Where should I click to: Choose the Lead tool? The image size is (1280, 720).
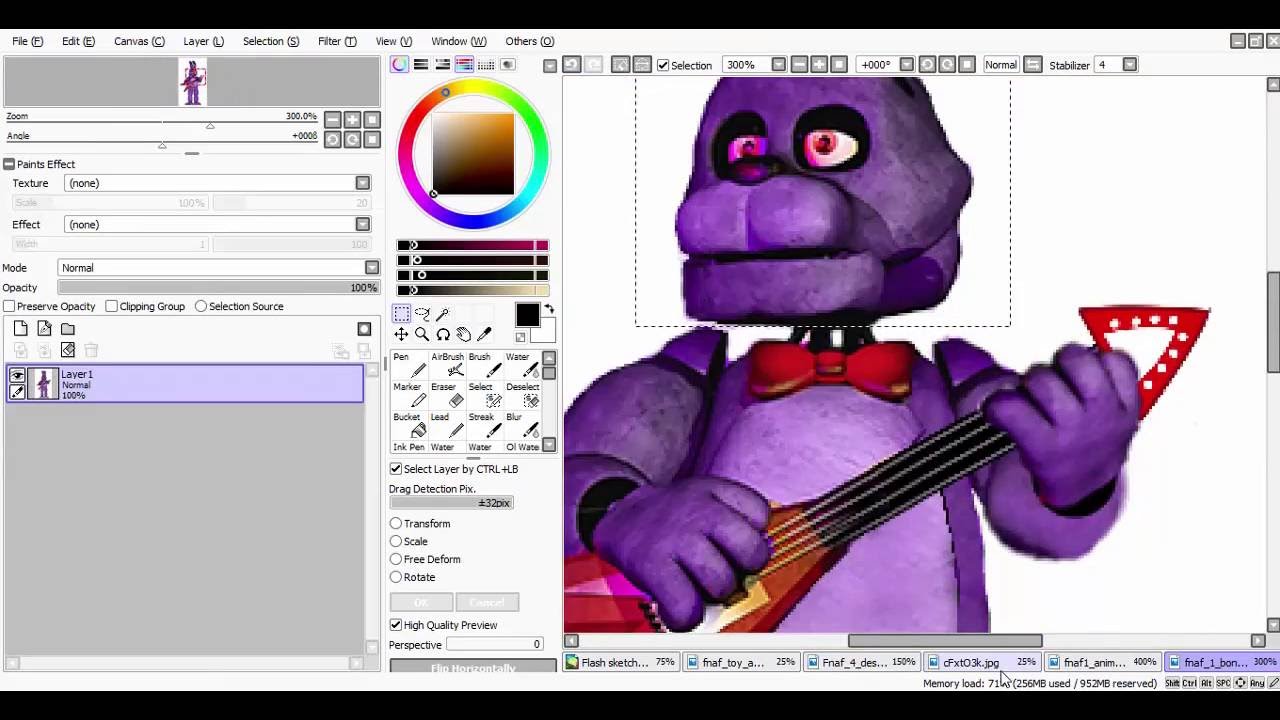pyautogui.click(x=447, y=425)
